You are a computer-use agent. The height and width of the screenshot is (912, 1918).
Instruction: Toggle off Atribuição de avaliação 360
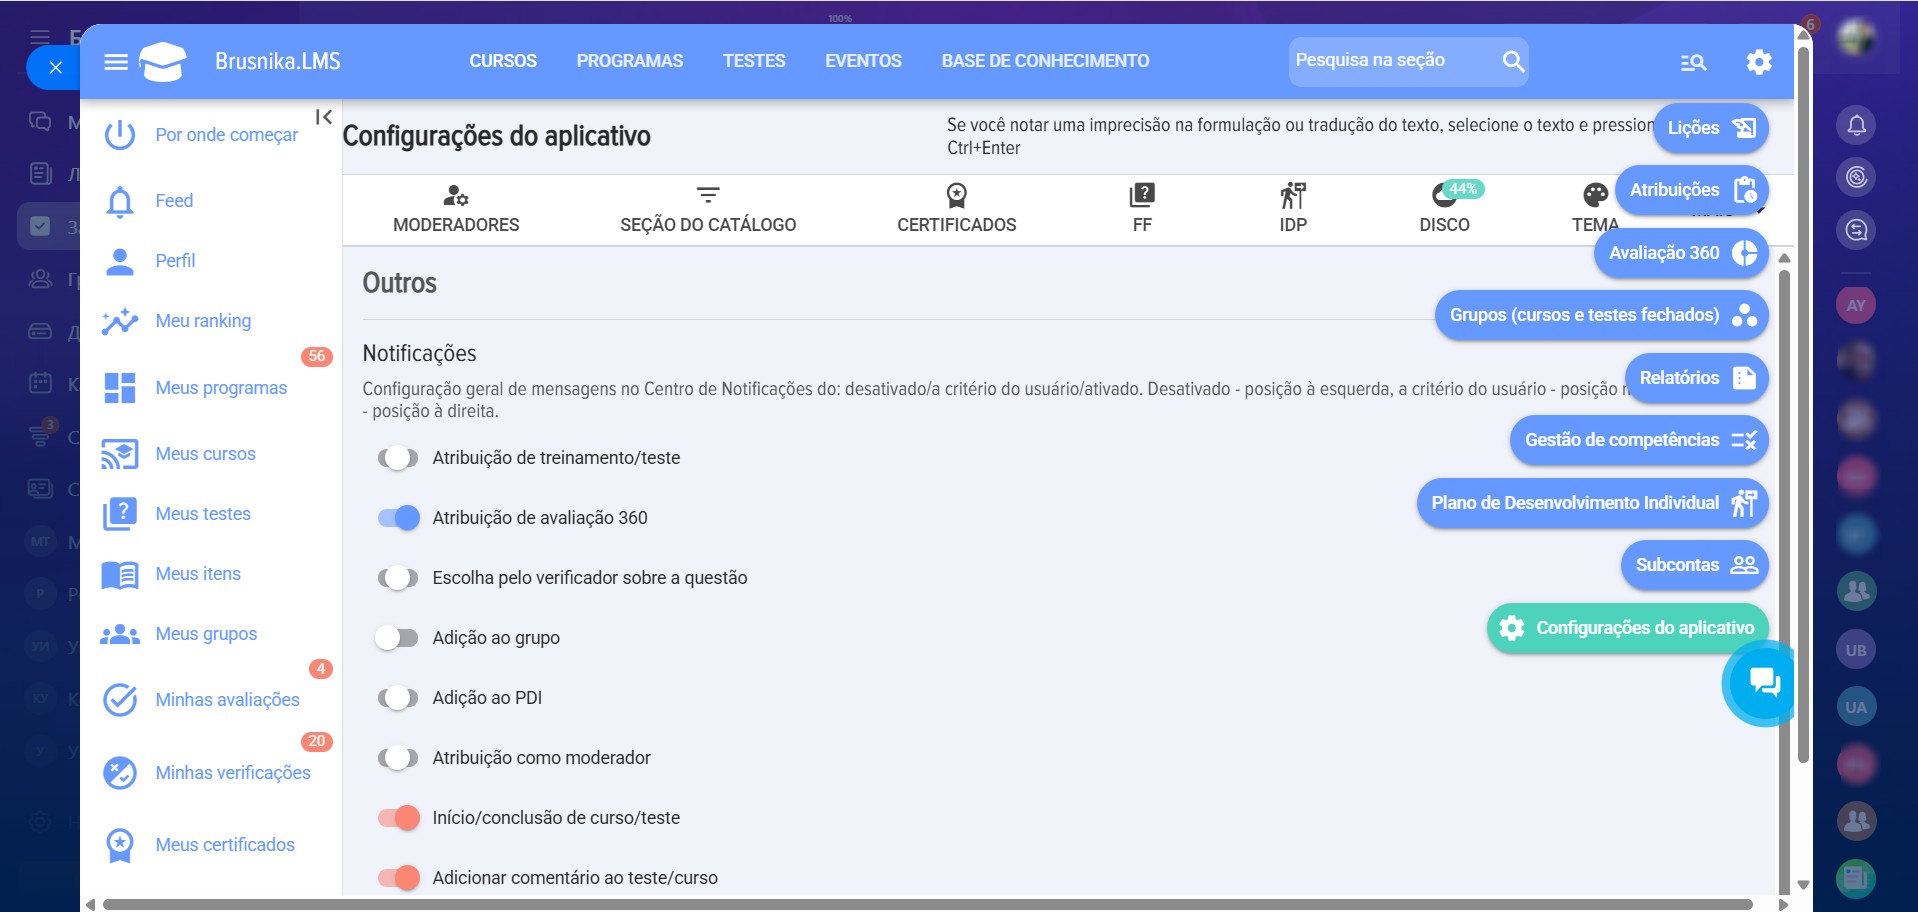click(398, 518)
